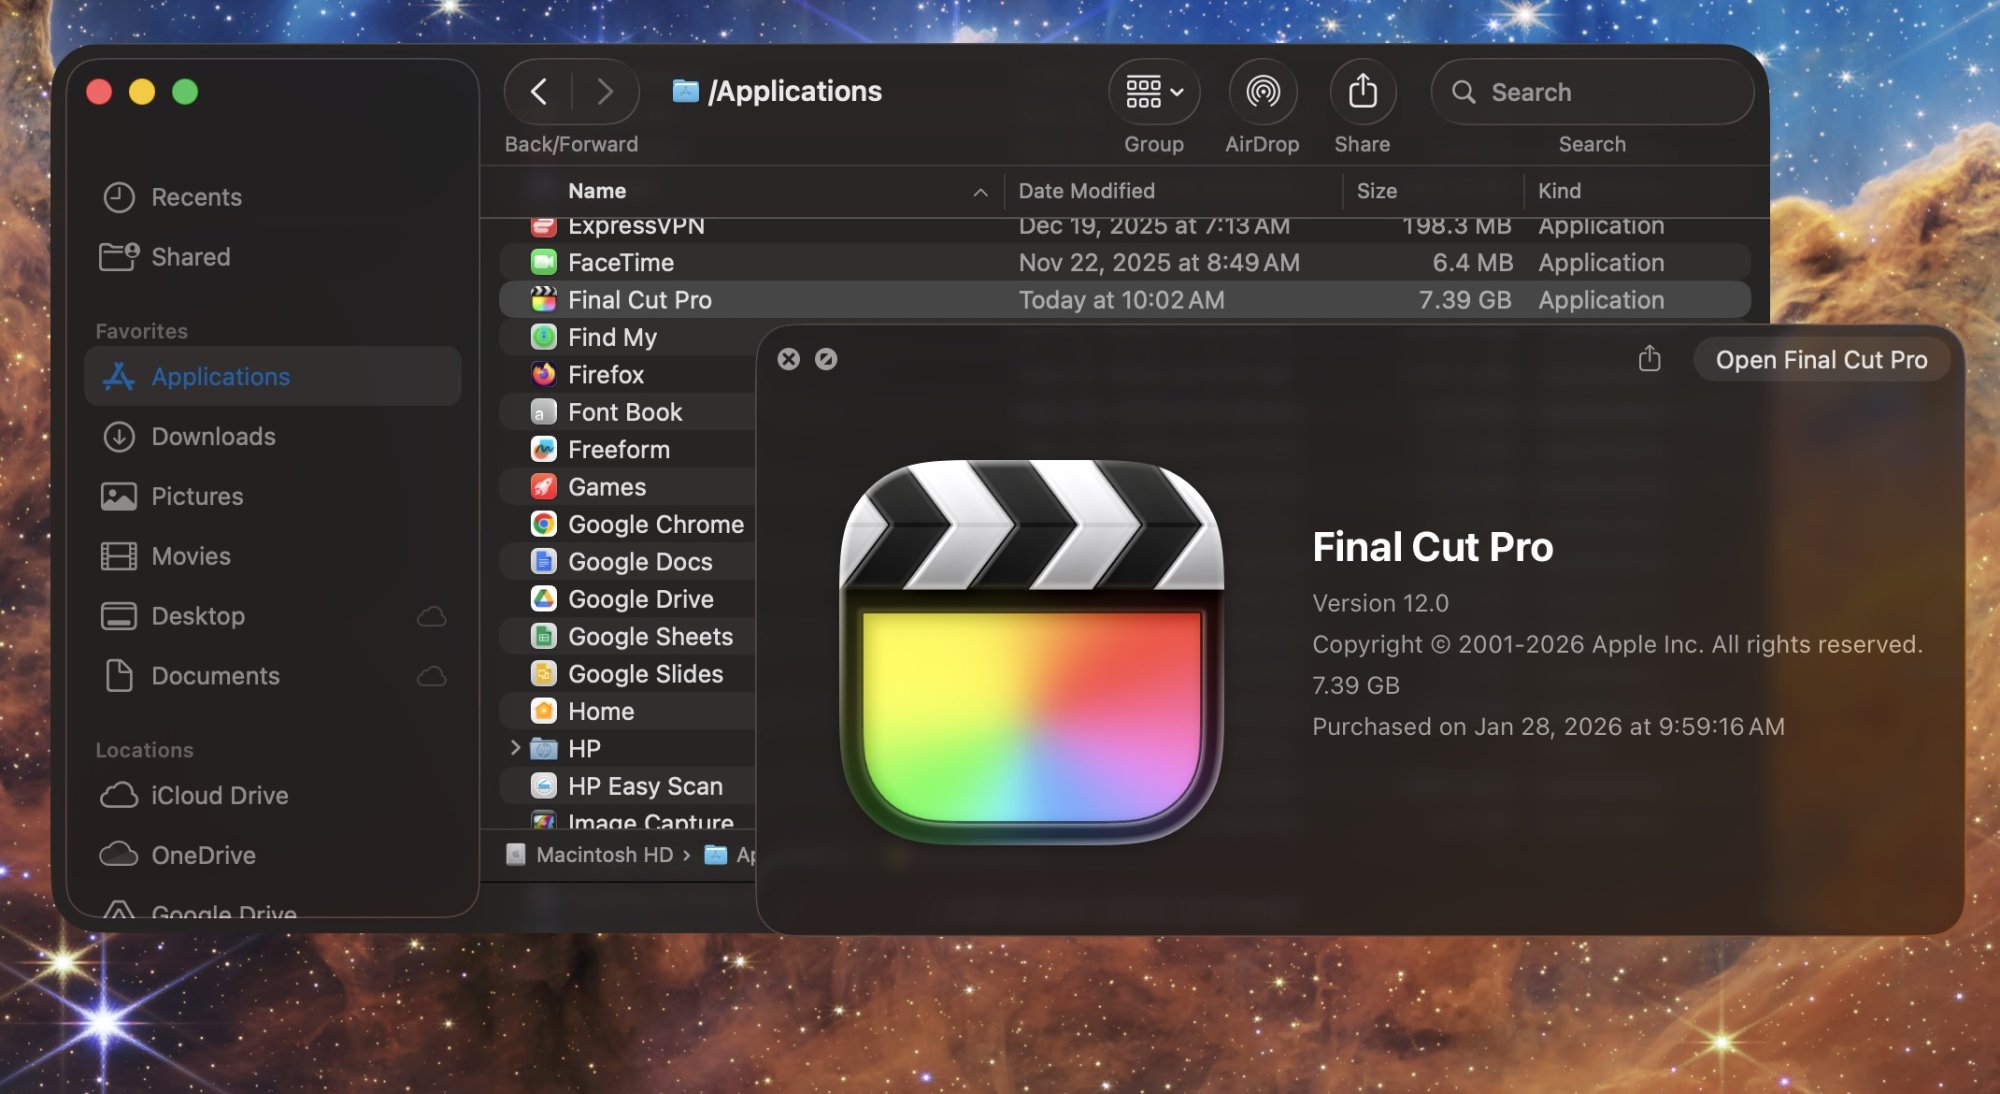The height and width of the screenshot is (1094, 2000).
Task: Click the Final Cut Pro icon in list
Action: (543, 300)
